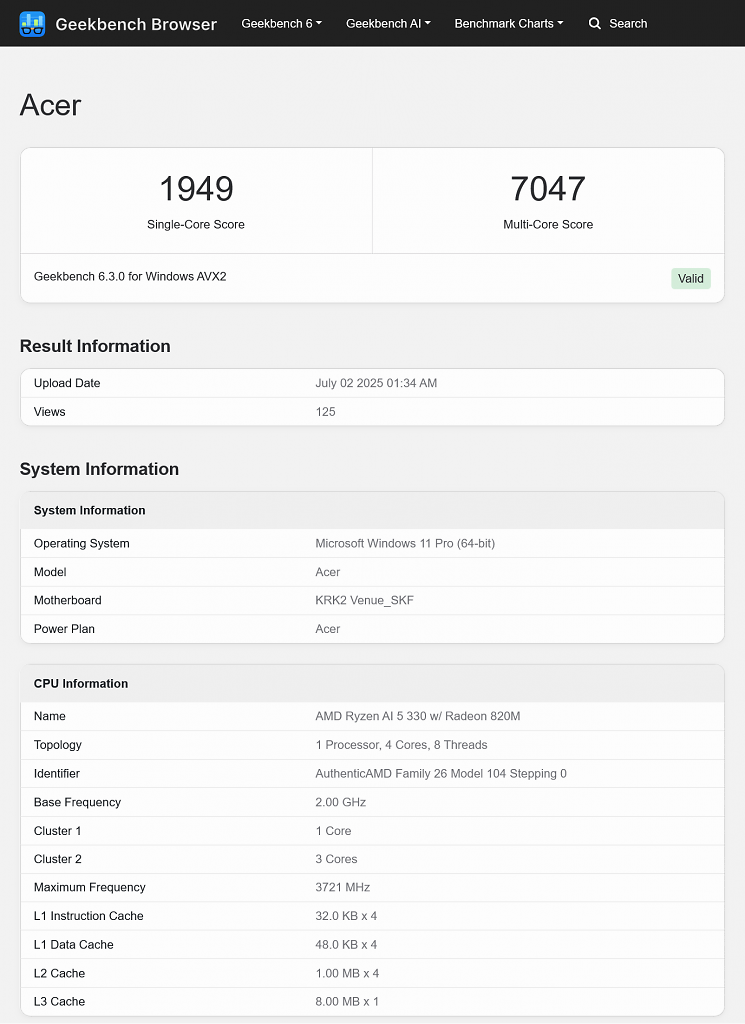Viewport: 745px width, 1024px height.
Task: Select the AuthenticAMD Family 26 identifier value
Action: click(x=441, y=774)
